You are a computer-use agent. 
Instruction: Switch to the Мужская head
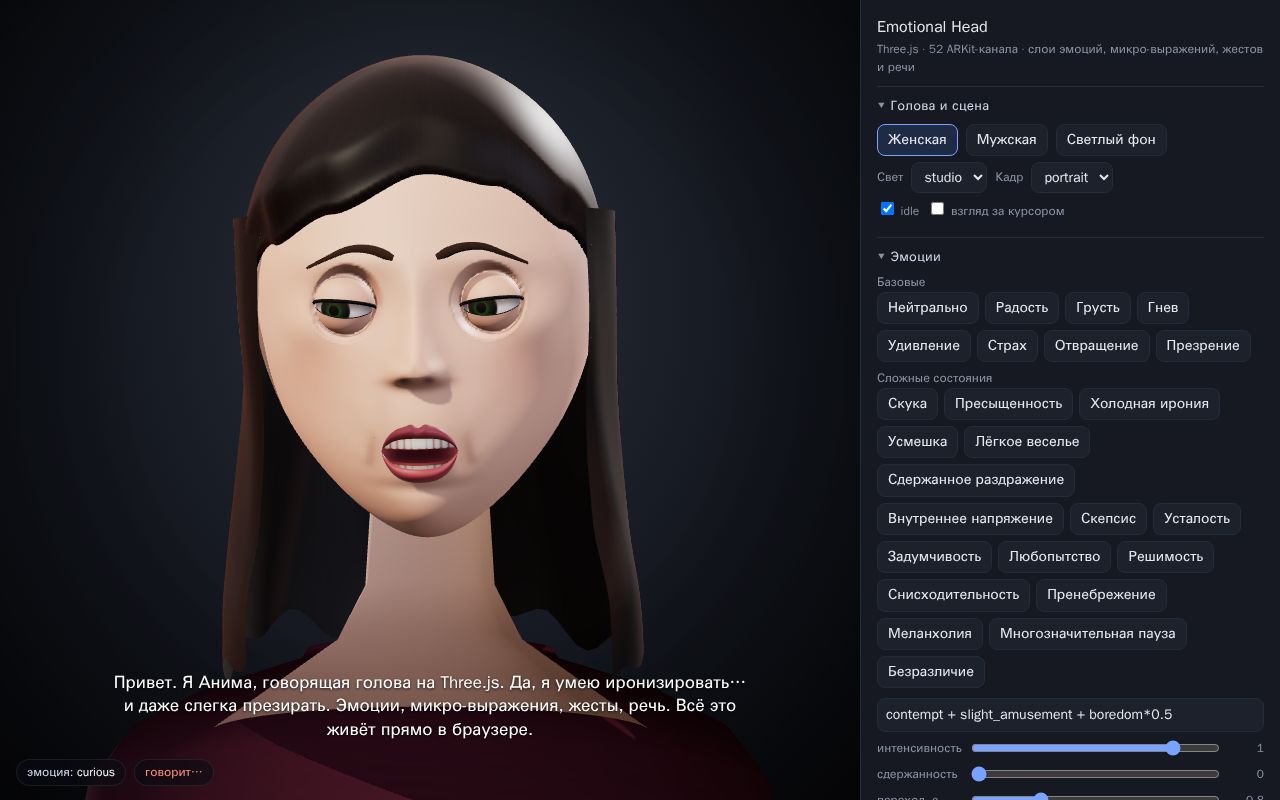[x=1007, y=140]
